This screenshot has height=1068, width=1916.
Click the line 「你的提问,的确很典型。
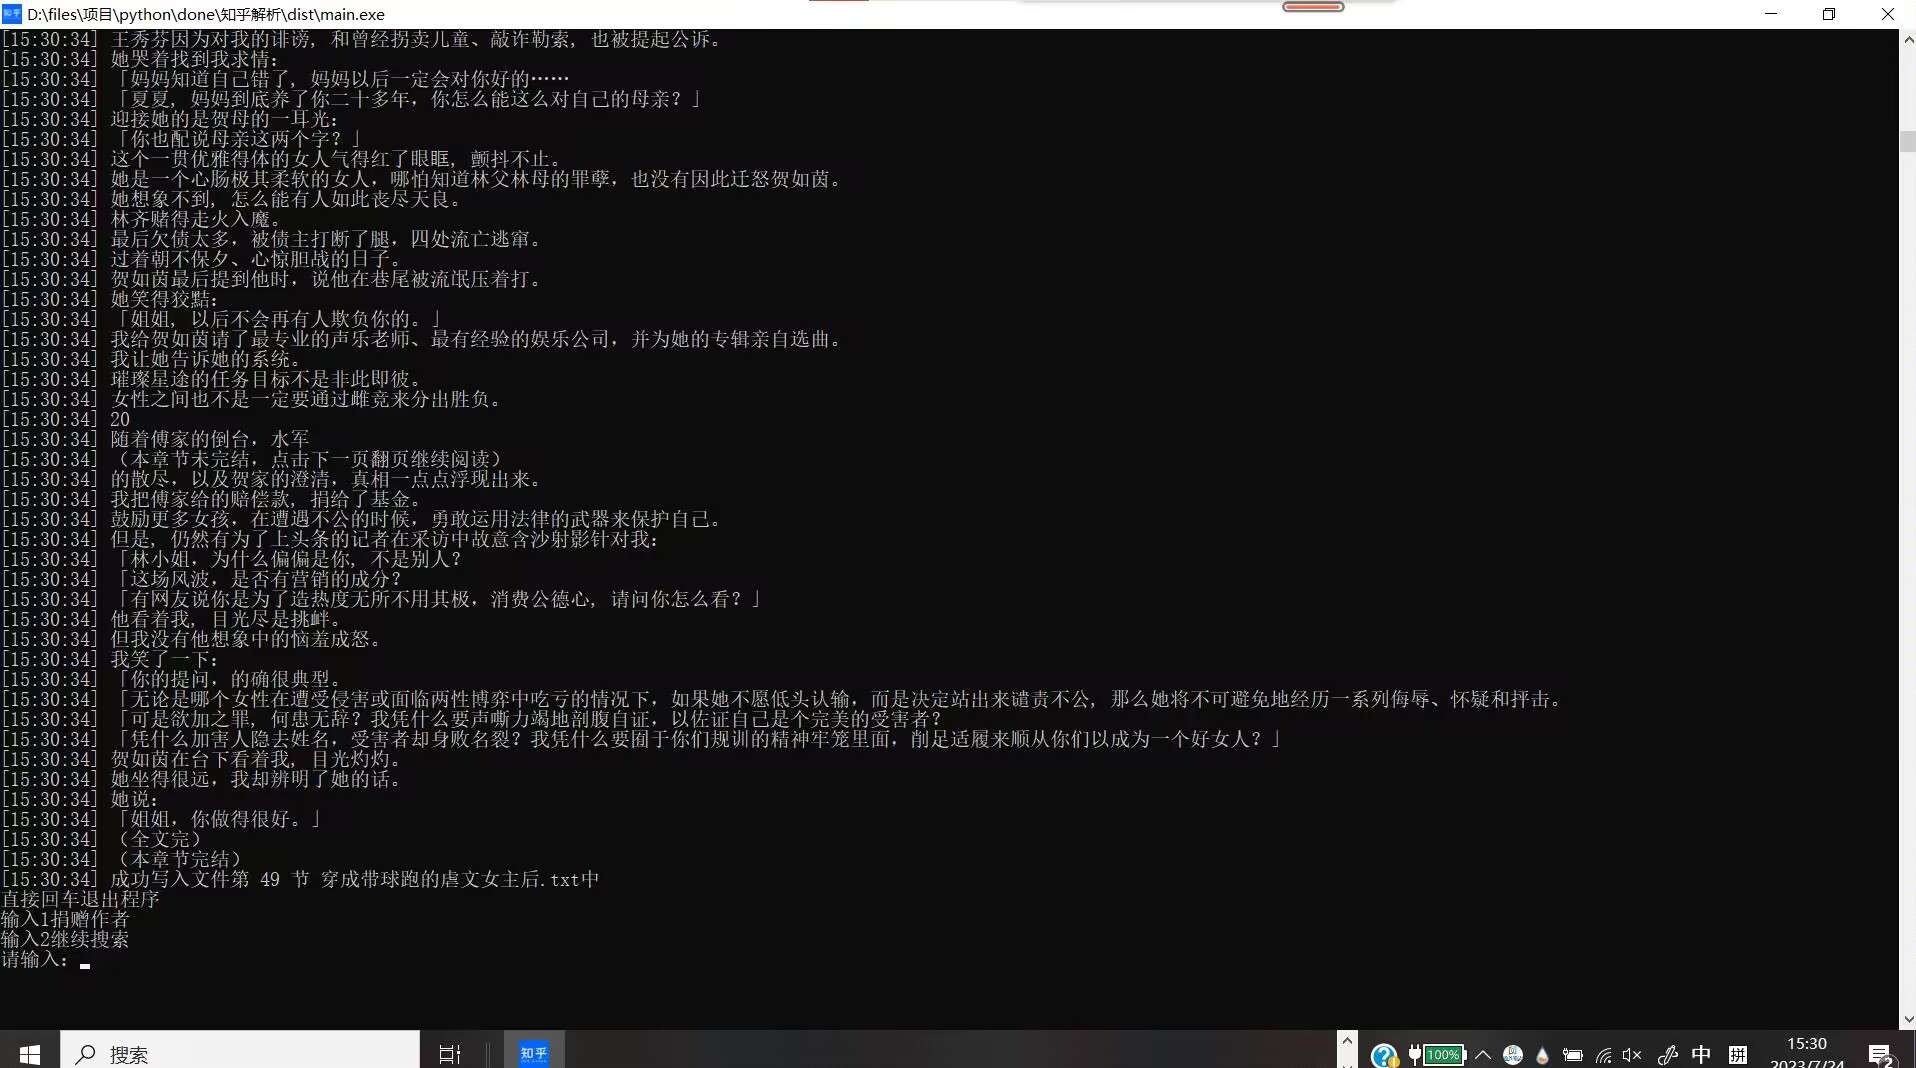click(x=172, y=679)
